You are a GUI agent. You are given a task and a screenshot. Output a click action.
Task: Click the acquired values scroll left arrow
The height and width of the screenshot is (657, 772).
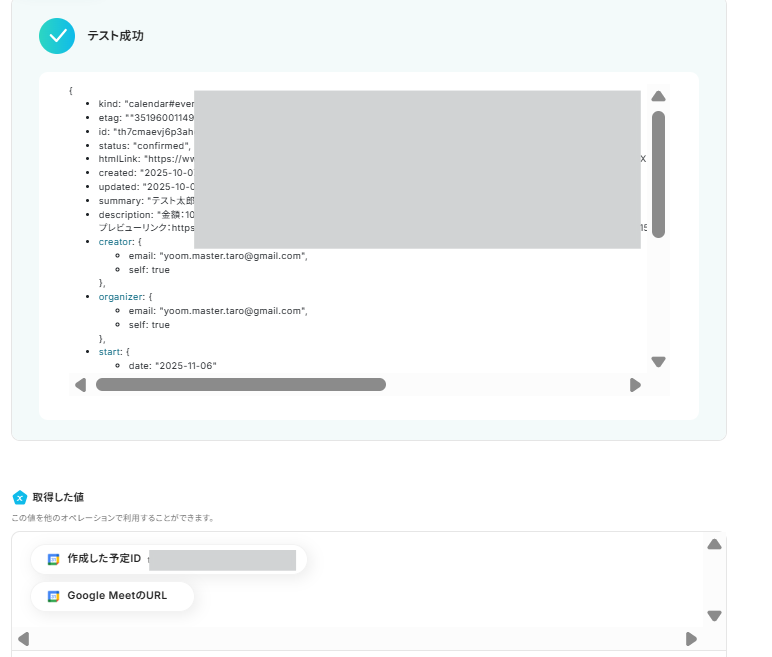(x=23, y=639)
